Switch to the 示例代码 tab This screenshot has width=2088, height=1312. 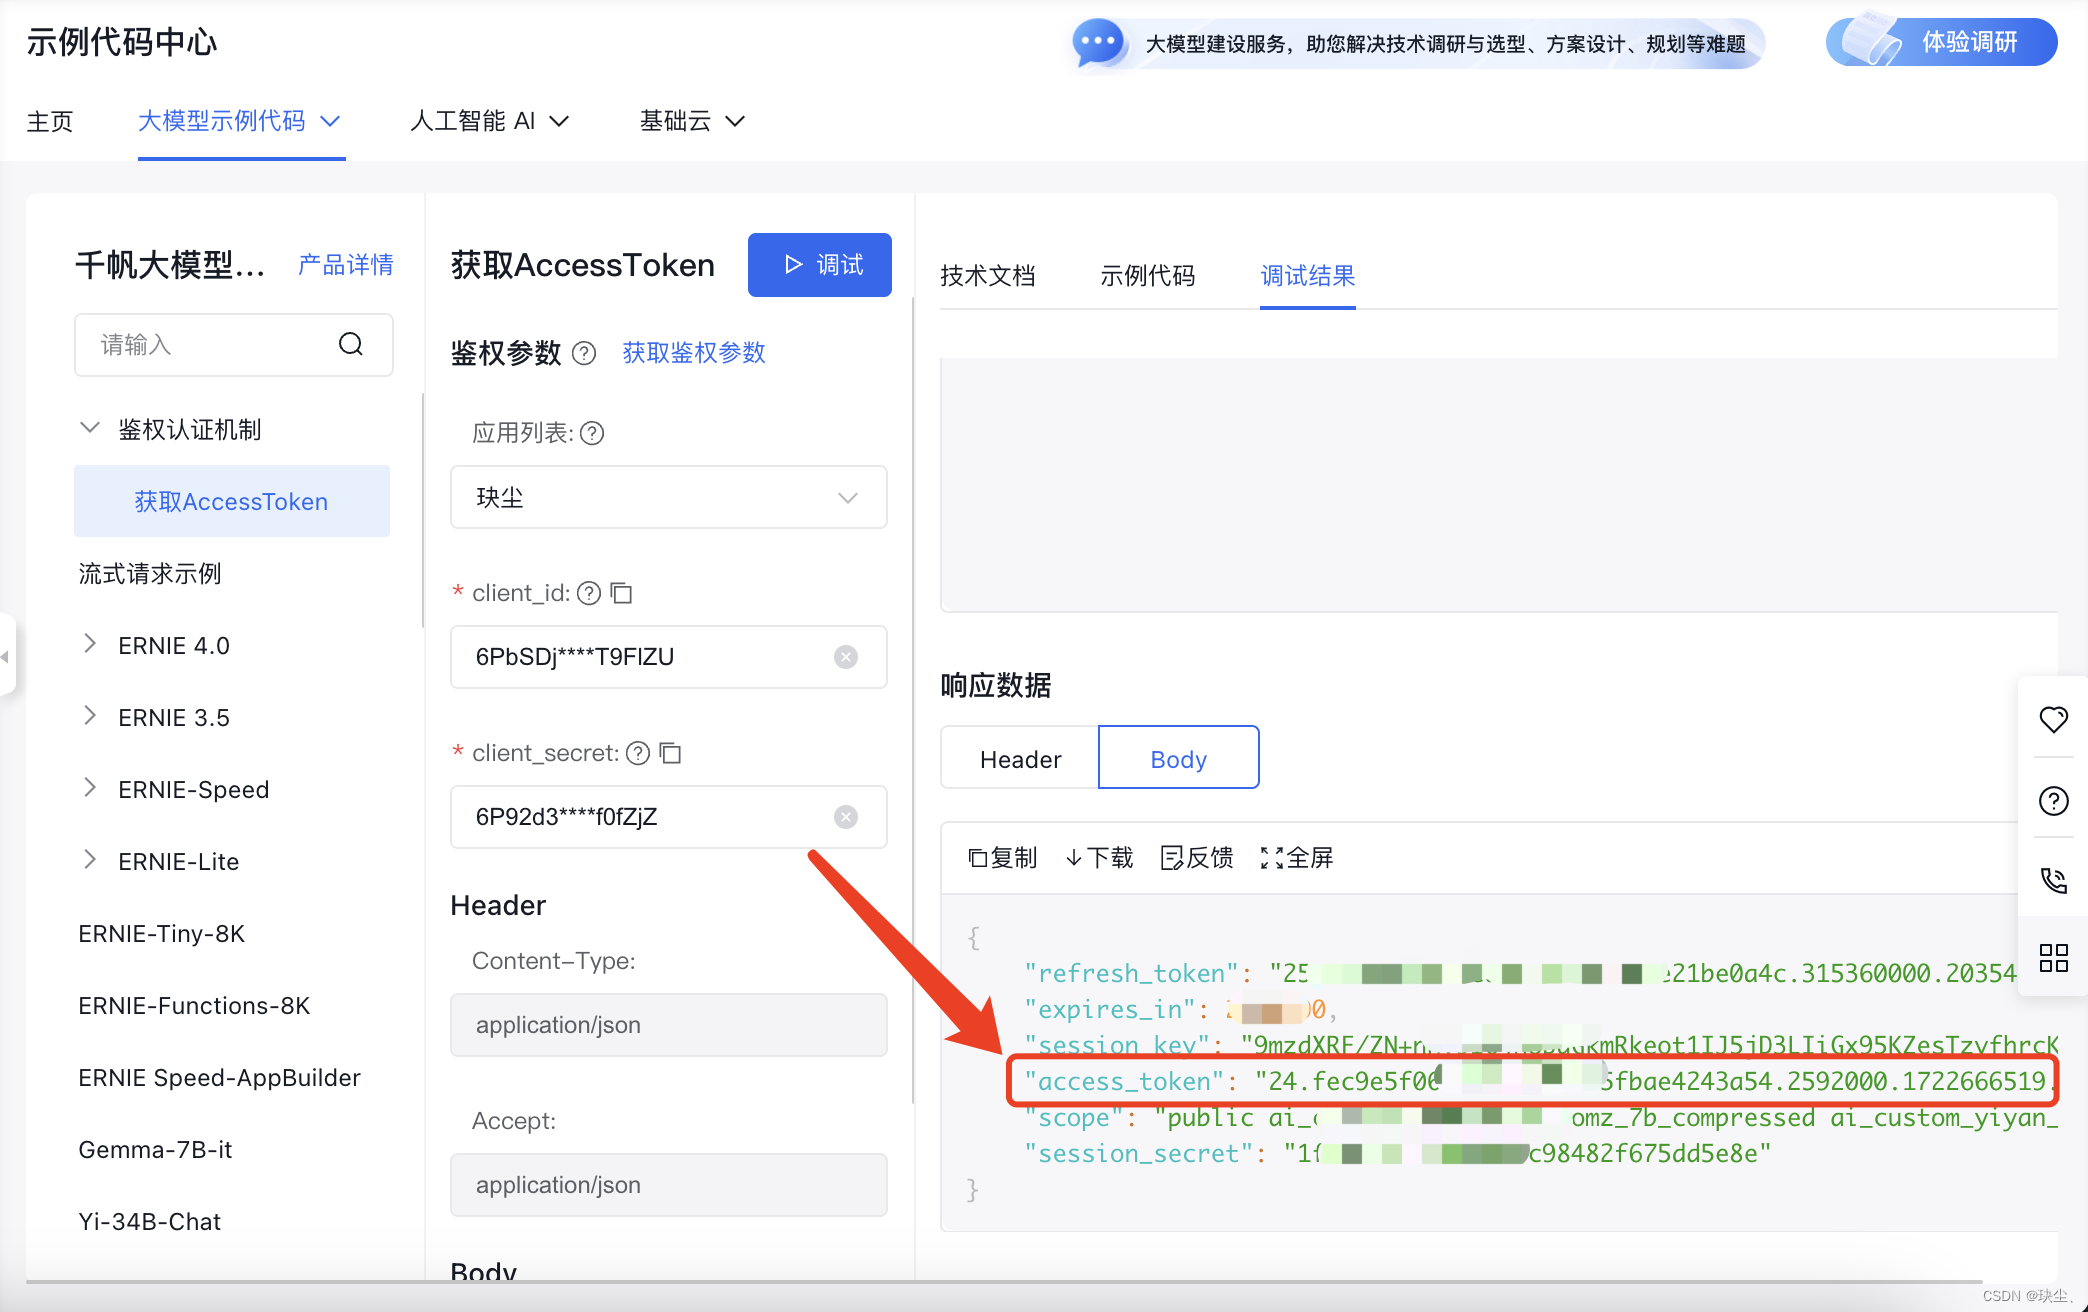point(1147,276)
